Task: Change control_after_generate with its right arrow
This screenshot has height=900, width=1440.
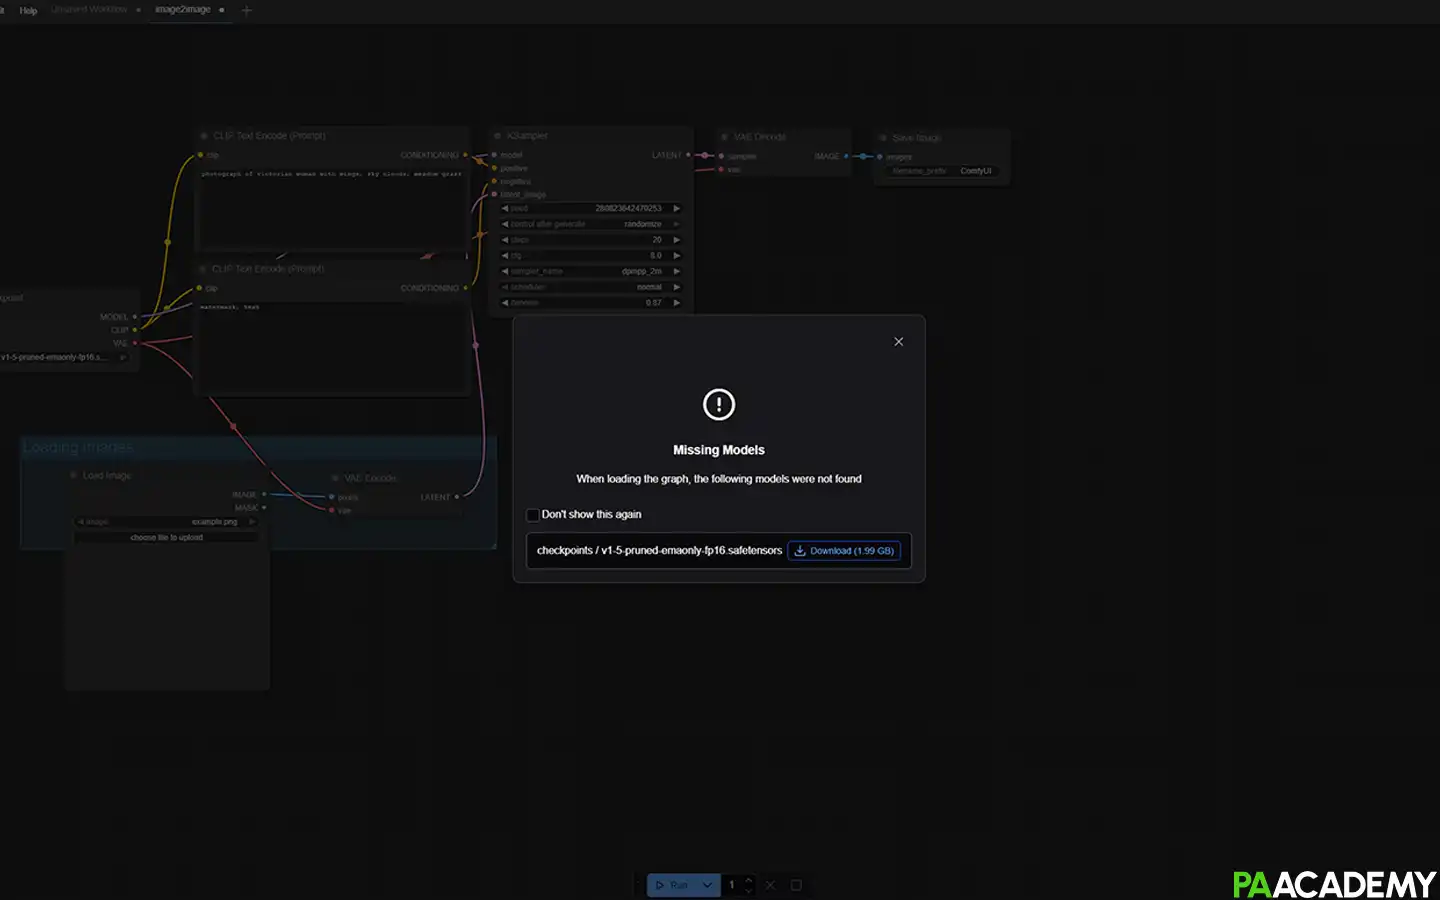Action: (677, 223)
